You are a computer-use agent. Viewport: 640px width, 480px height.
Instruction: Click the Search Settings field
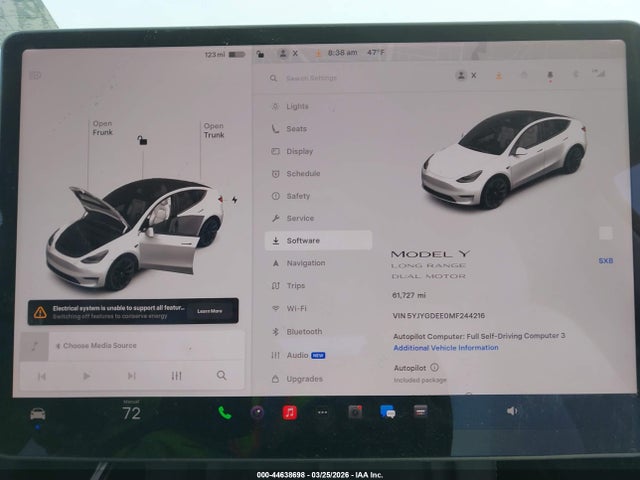(x=311, y=78)
